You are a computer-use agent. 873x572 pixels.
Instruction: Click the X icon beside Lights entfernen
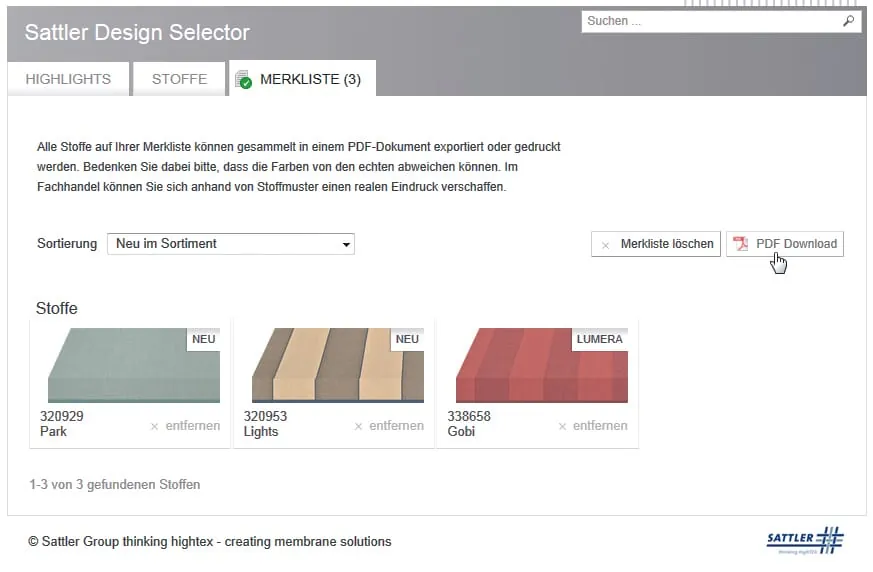pyautogui.click(x=359, y=426)
